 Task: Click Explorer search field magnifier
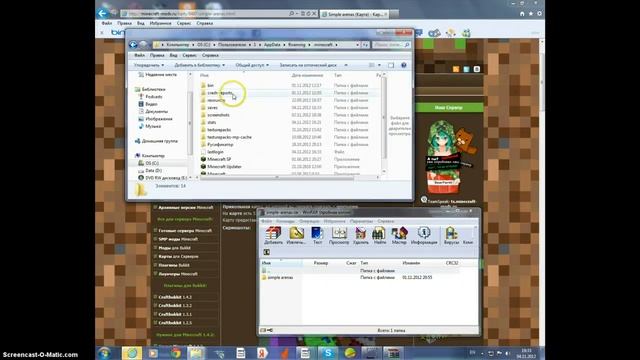[407, 44]
